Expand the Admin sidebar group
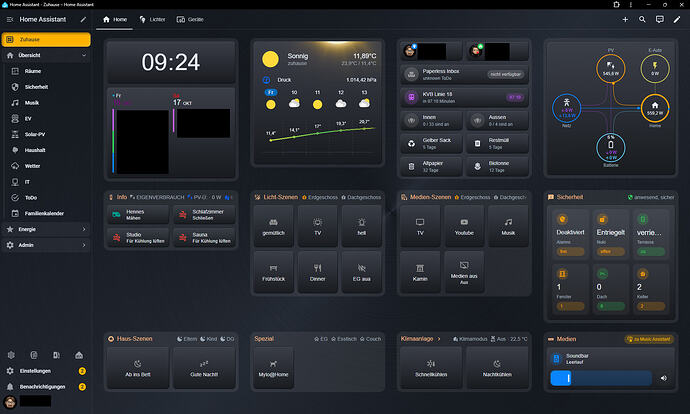 click(84, 245)
